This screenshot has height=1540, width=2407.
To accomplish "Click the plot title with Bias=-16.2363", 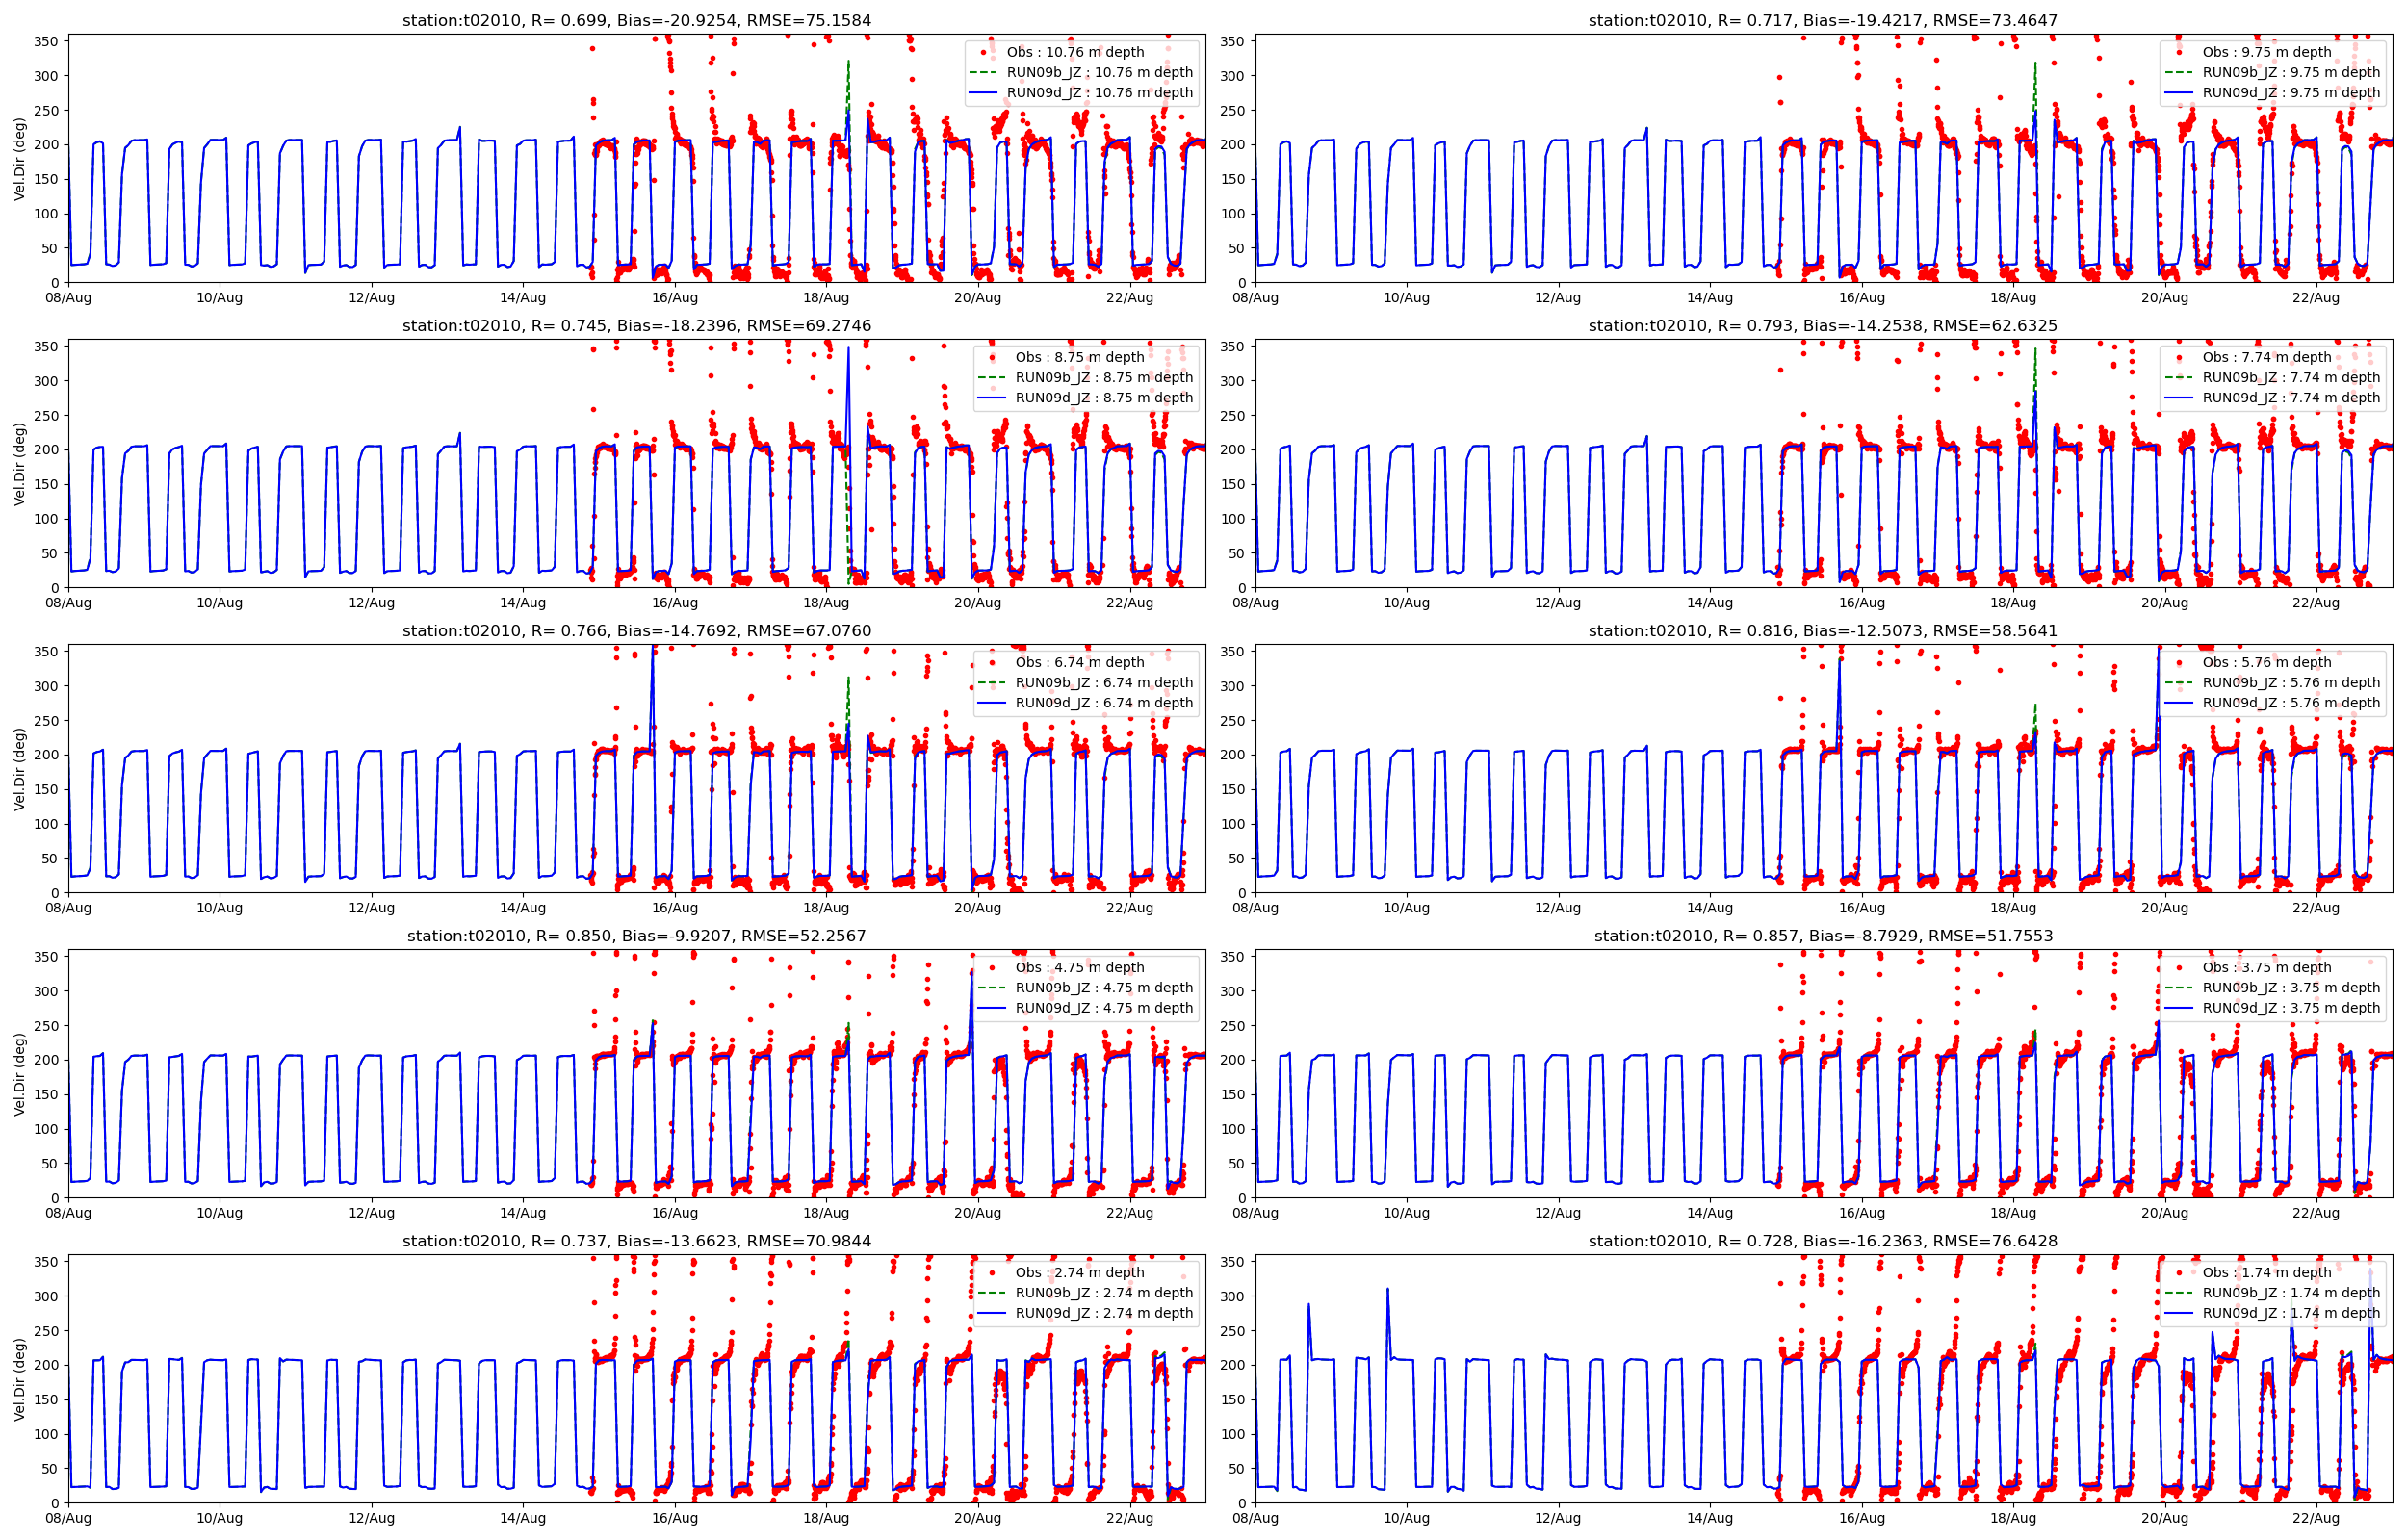I will point(1823,1241).
